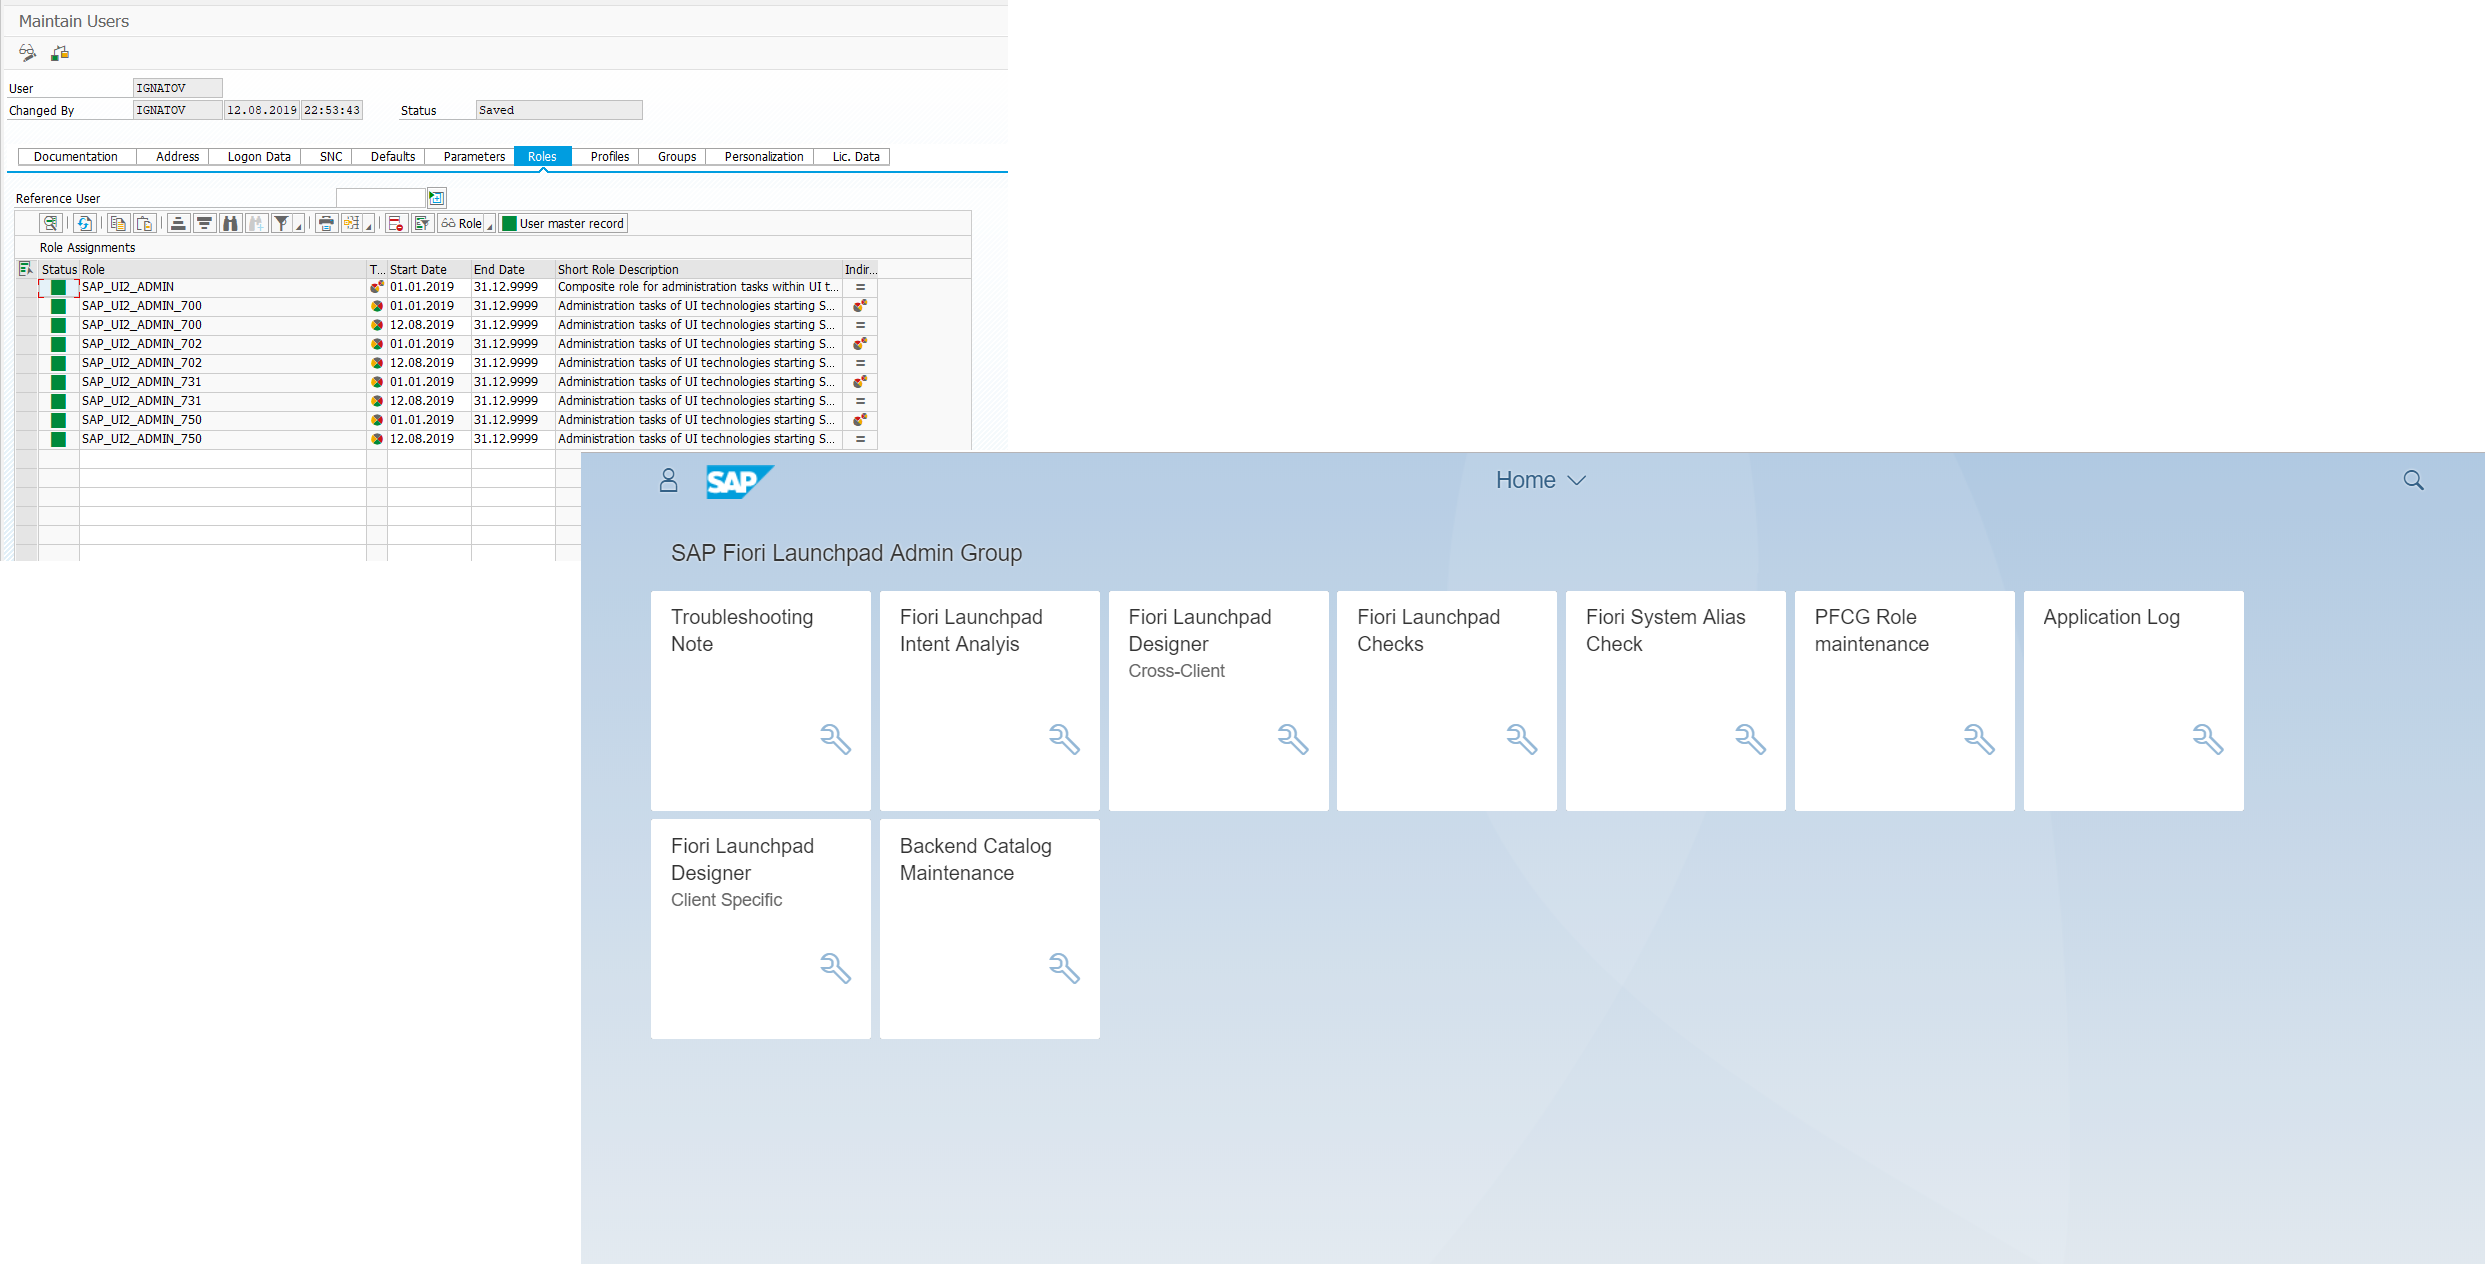
Task: Switch to the Logon Data tab
Action: [x=258, y=157]
